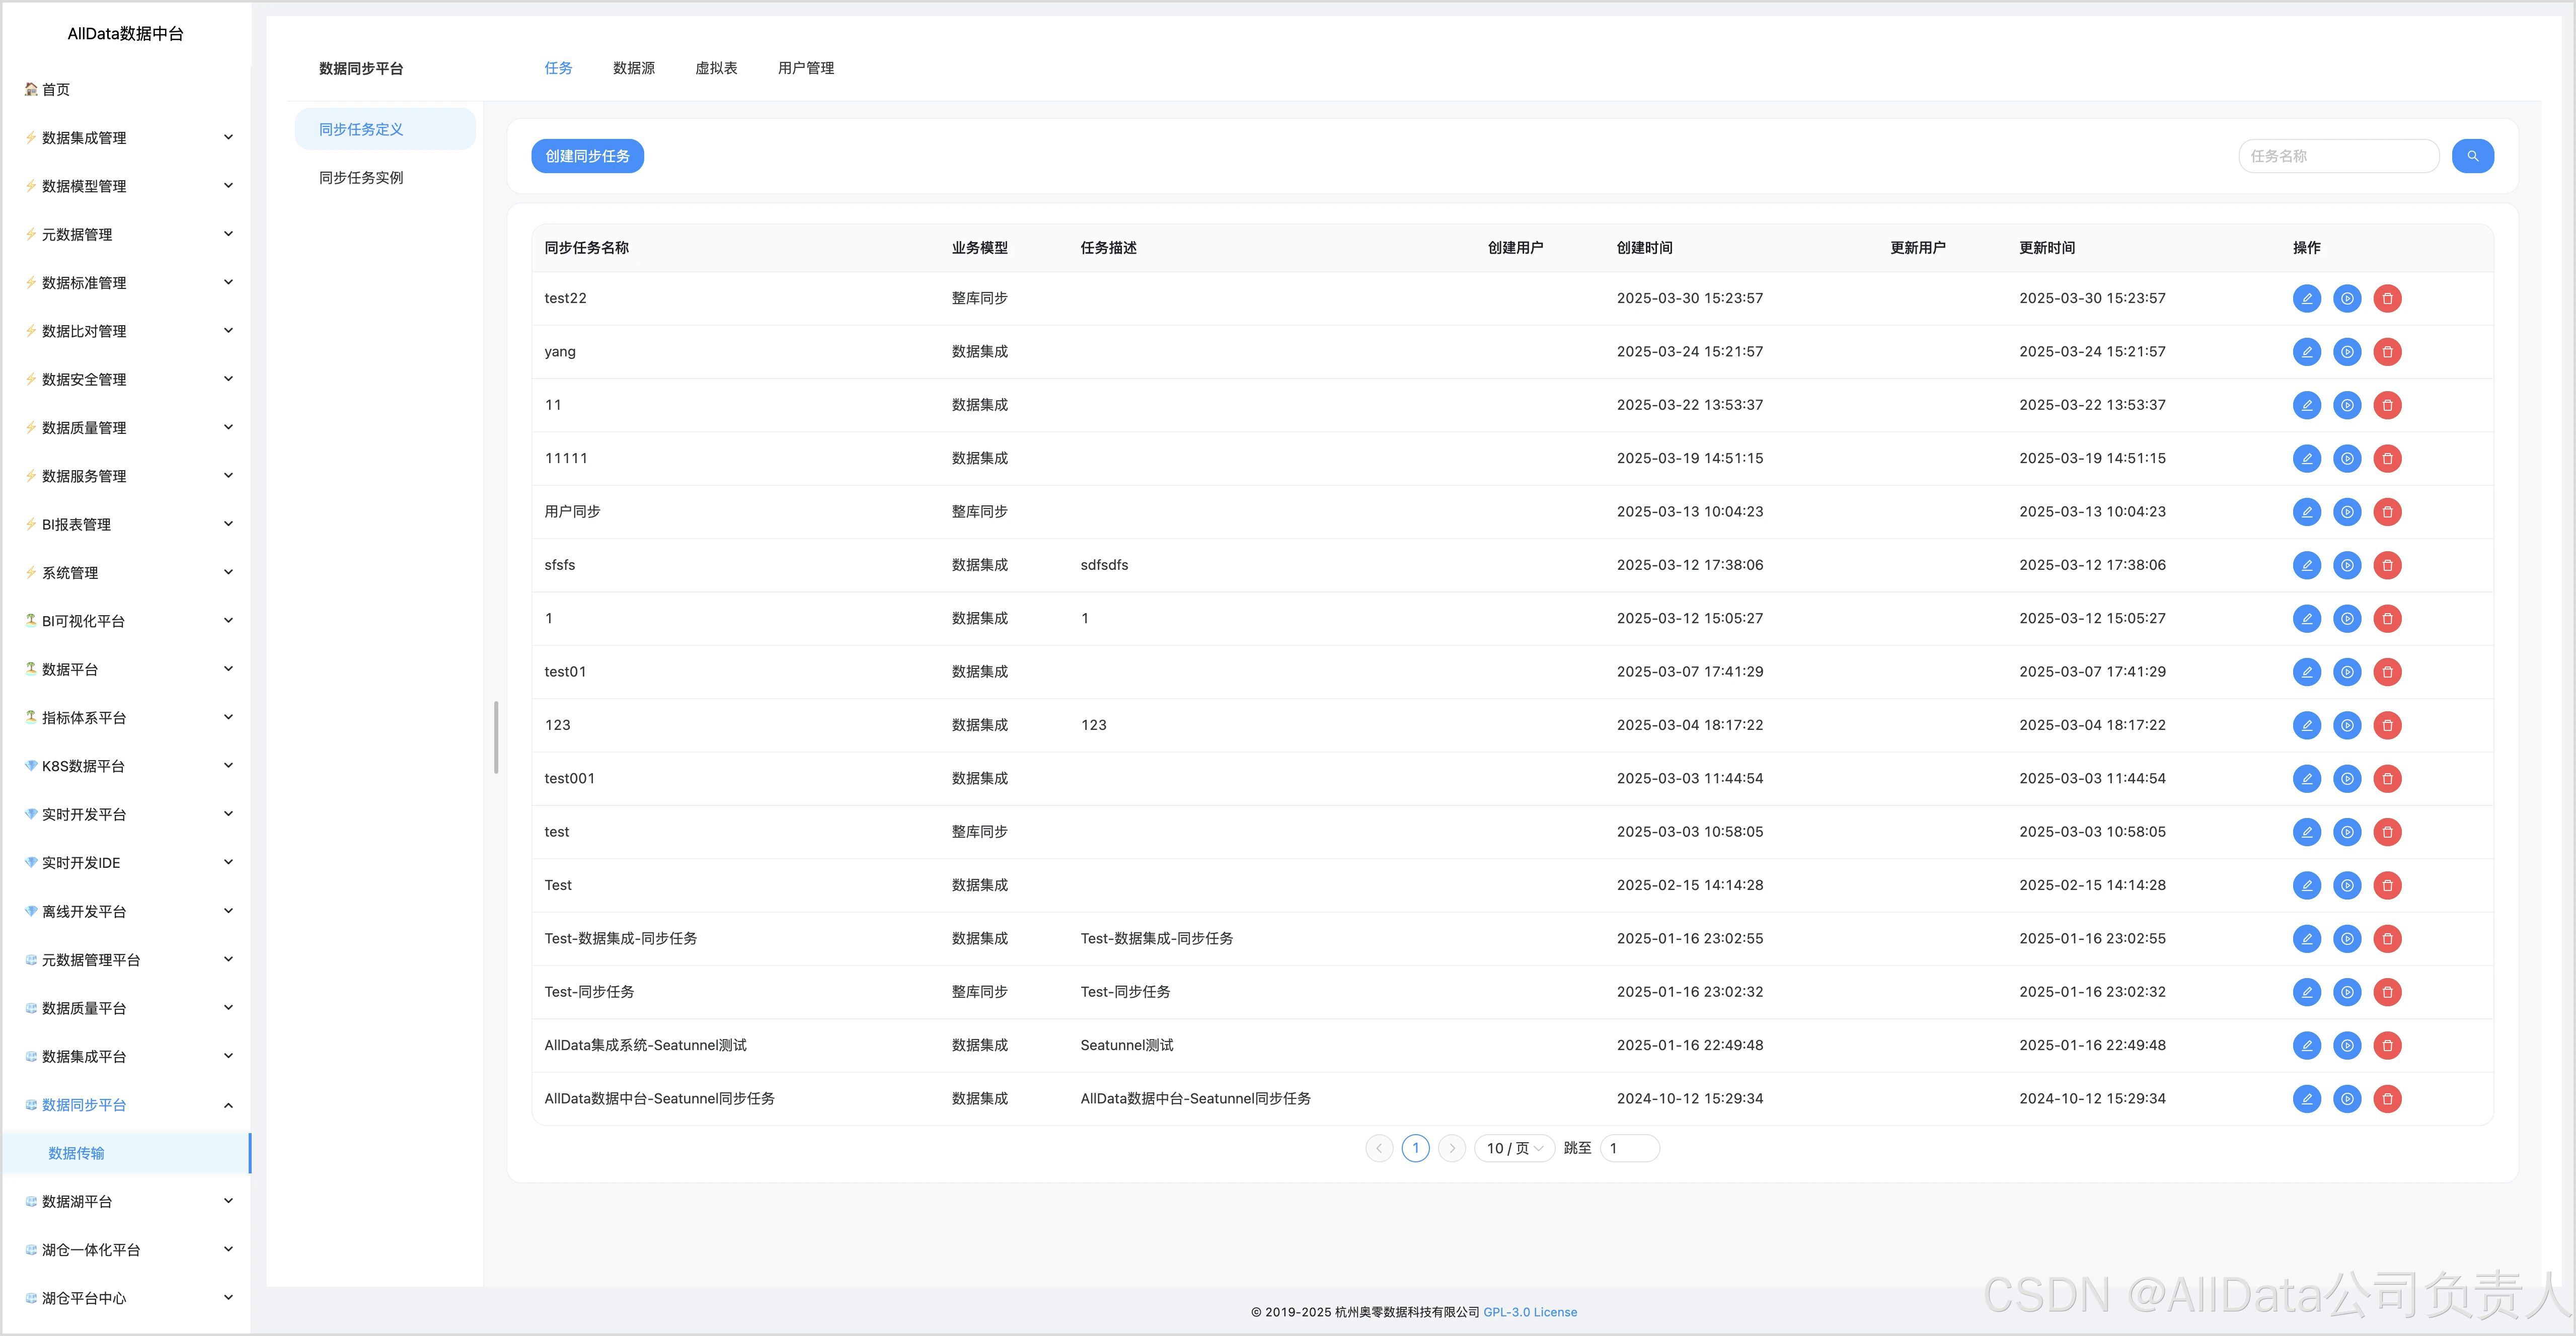Delete the test22 sync task
Viewport: 2576px width, 1336px height.
click(x=2387, y=298)
